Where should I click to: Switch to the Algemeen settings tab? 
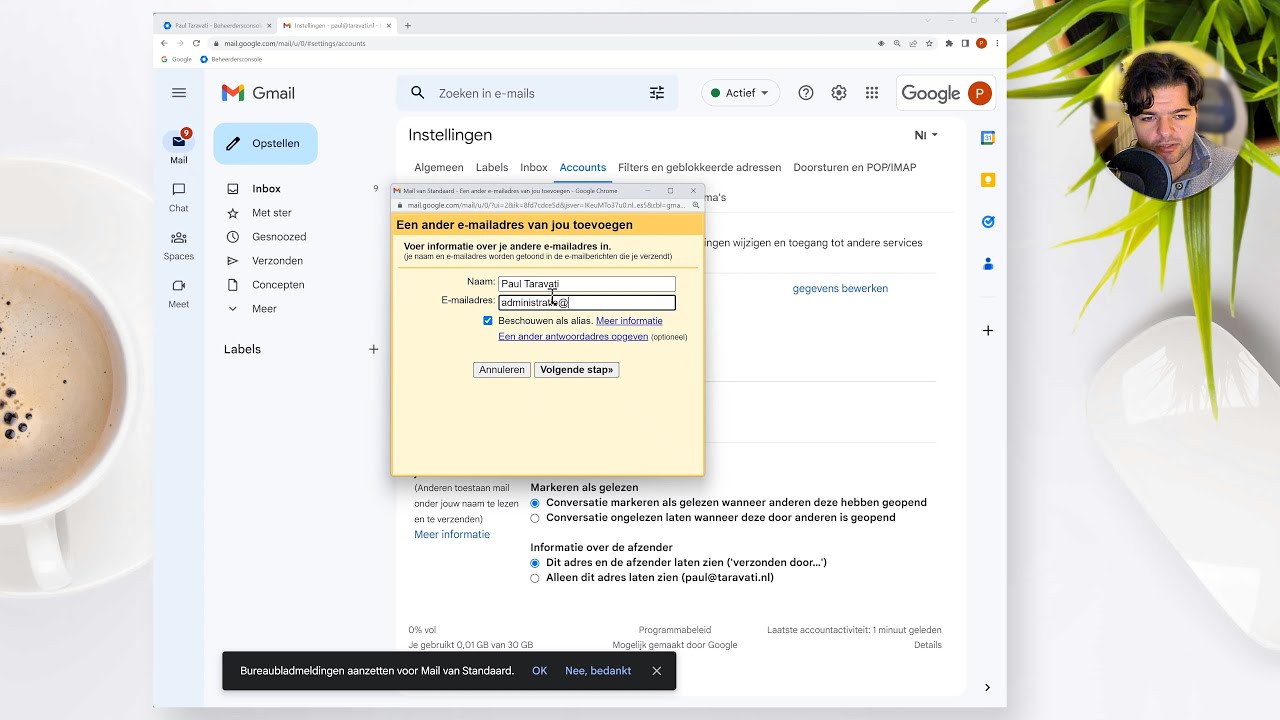click(x=439, y=167)
